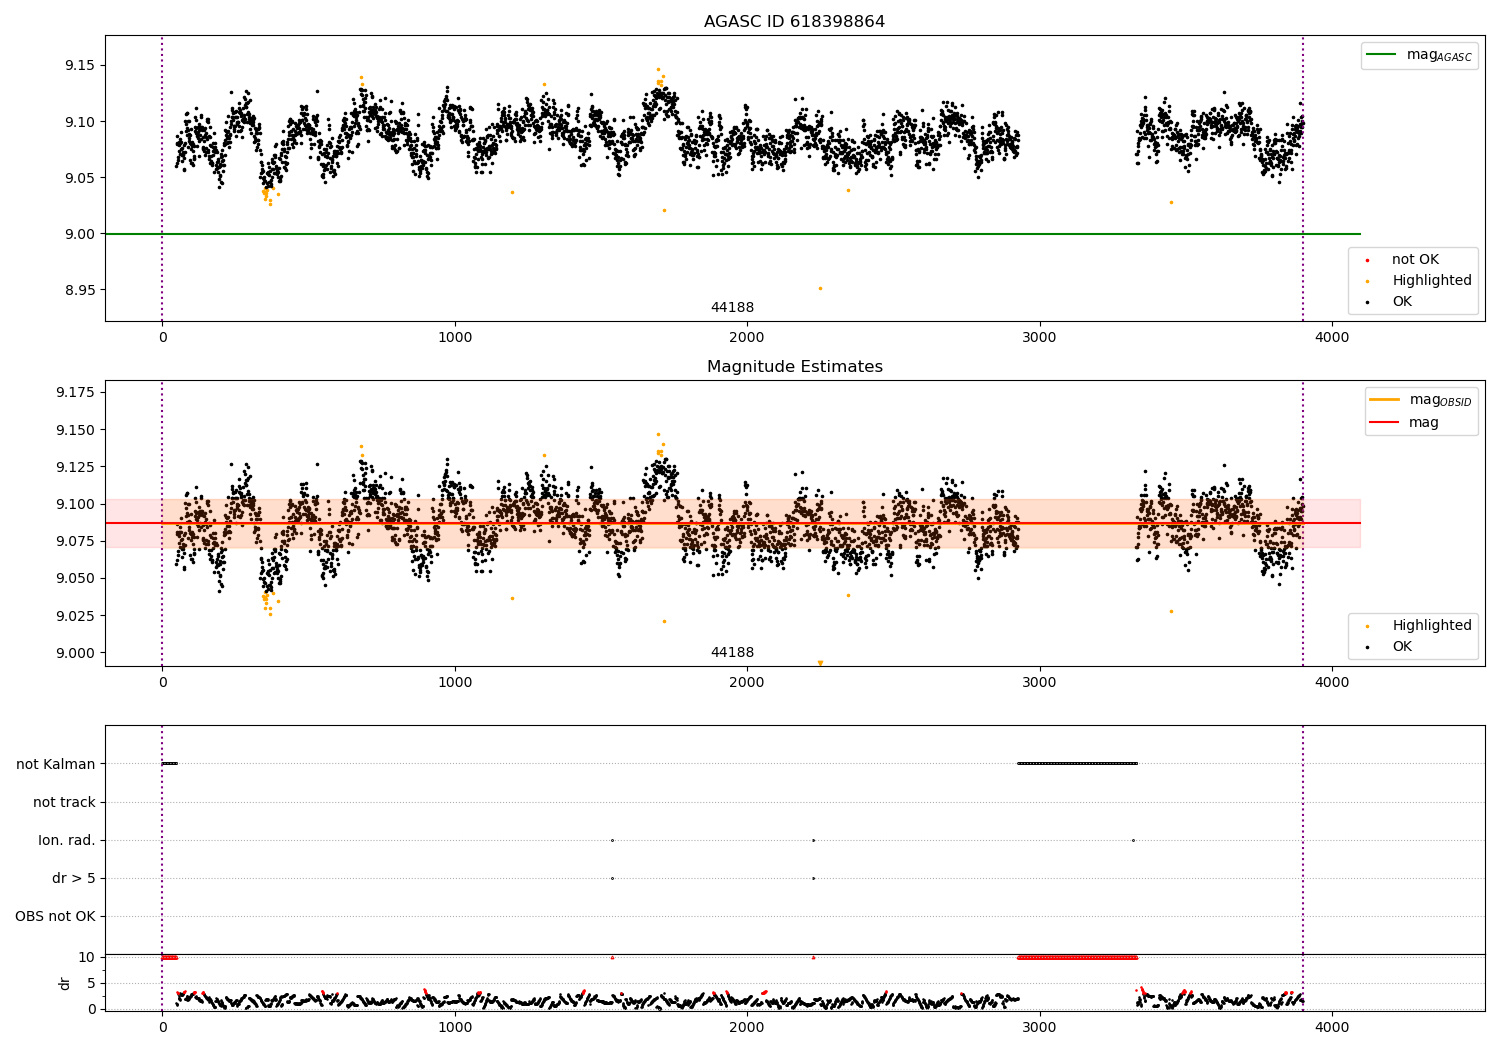This screenshot has height=1050, width=1500.
Task: Click the 9.00 y-axis tick in top plot
Action: (79, 235)
